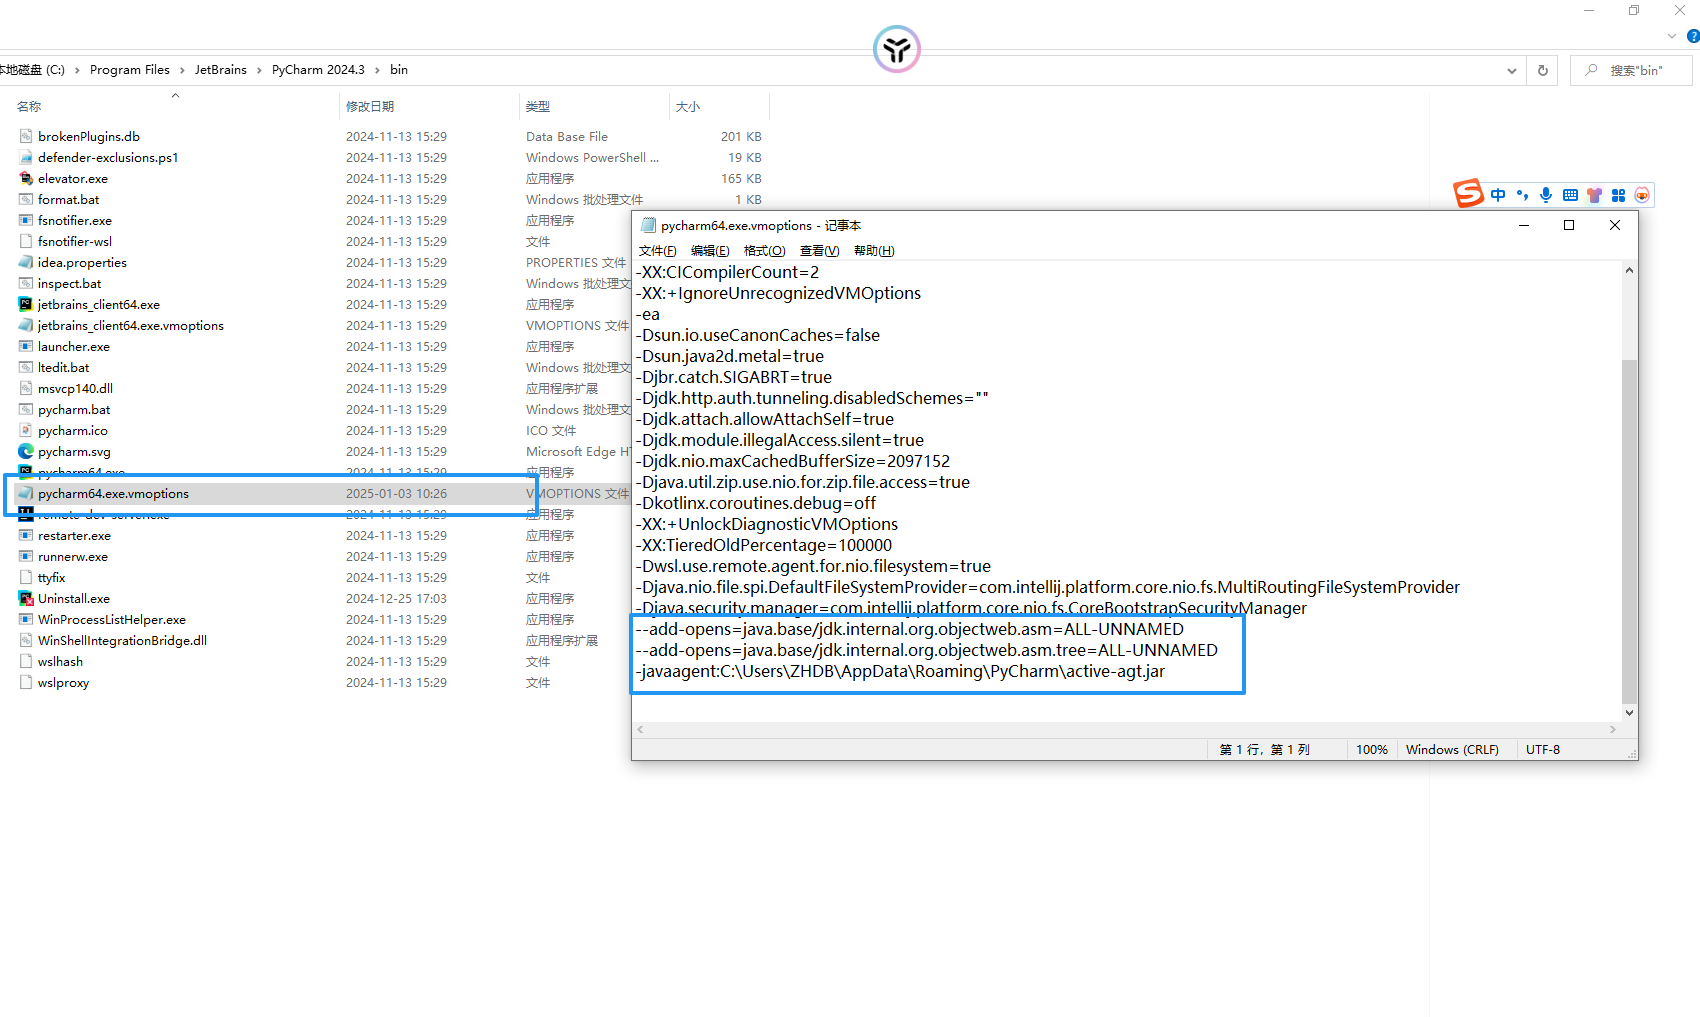The height and width of the screenshot is (1017, 1700).
Task: Click the search "bin" box
Action: 1631,70
